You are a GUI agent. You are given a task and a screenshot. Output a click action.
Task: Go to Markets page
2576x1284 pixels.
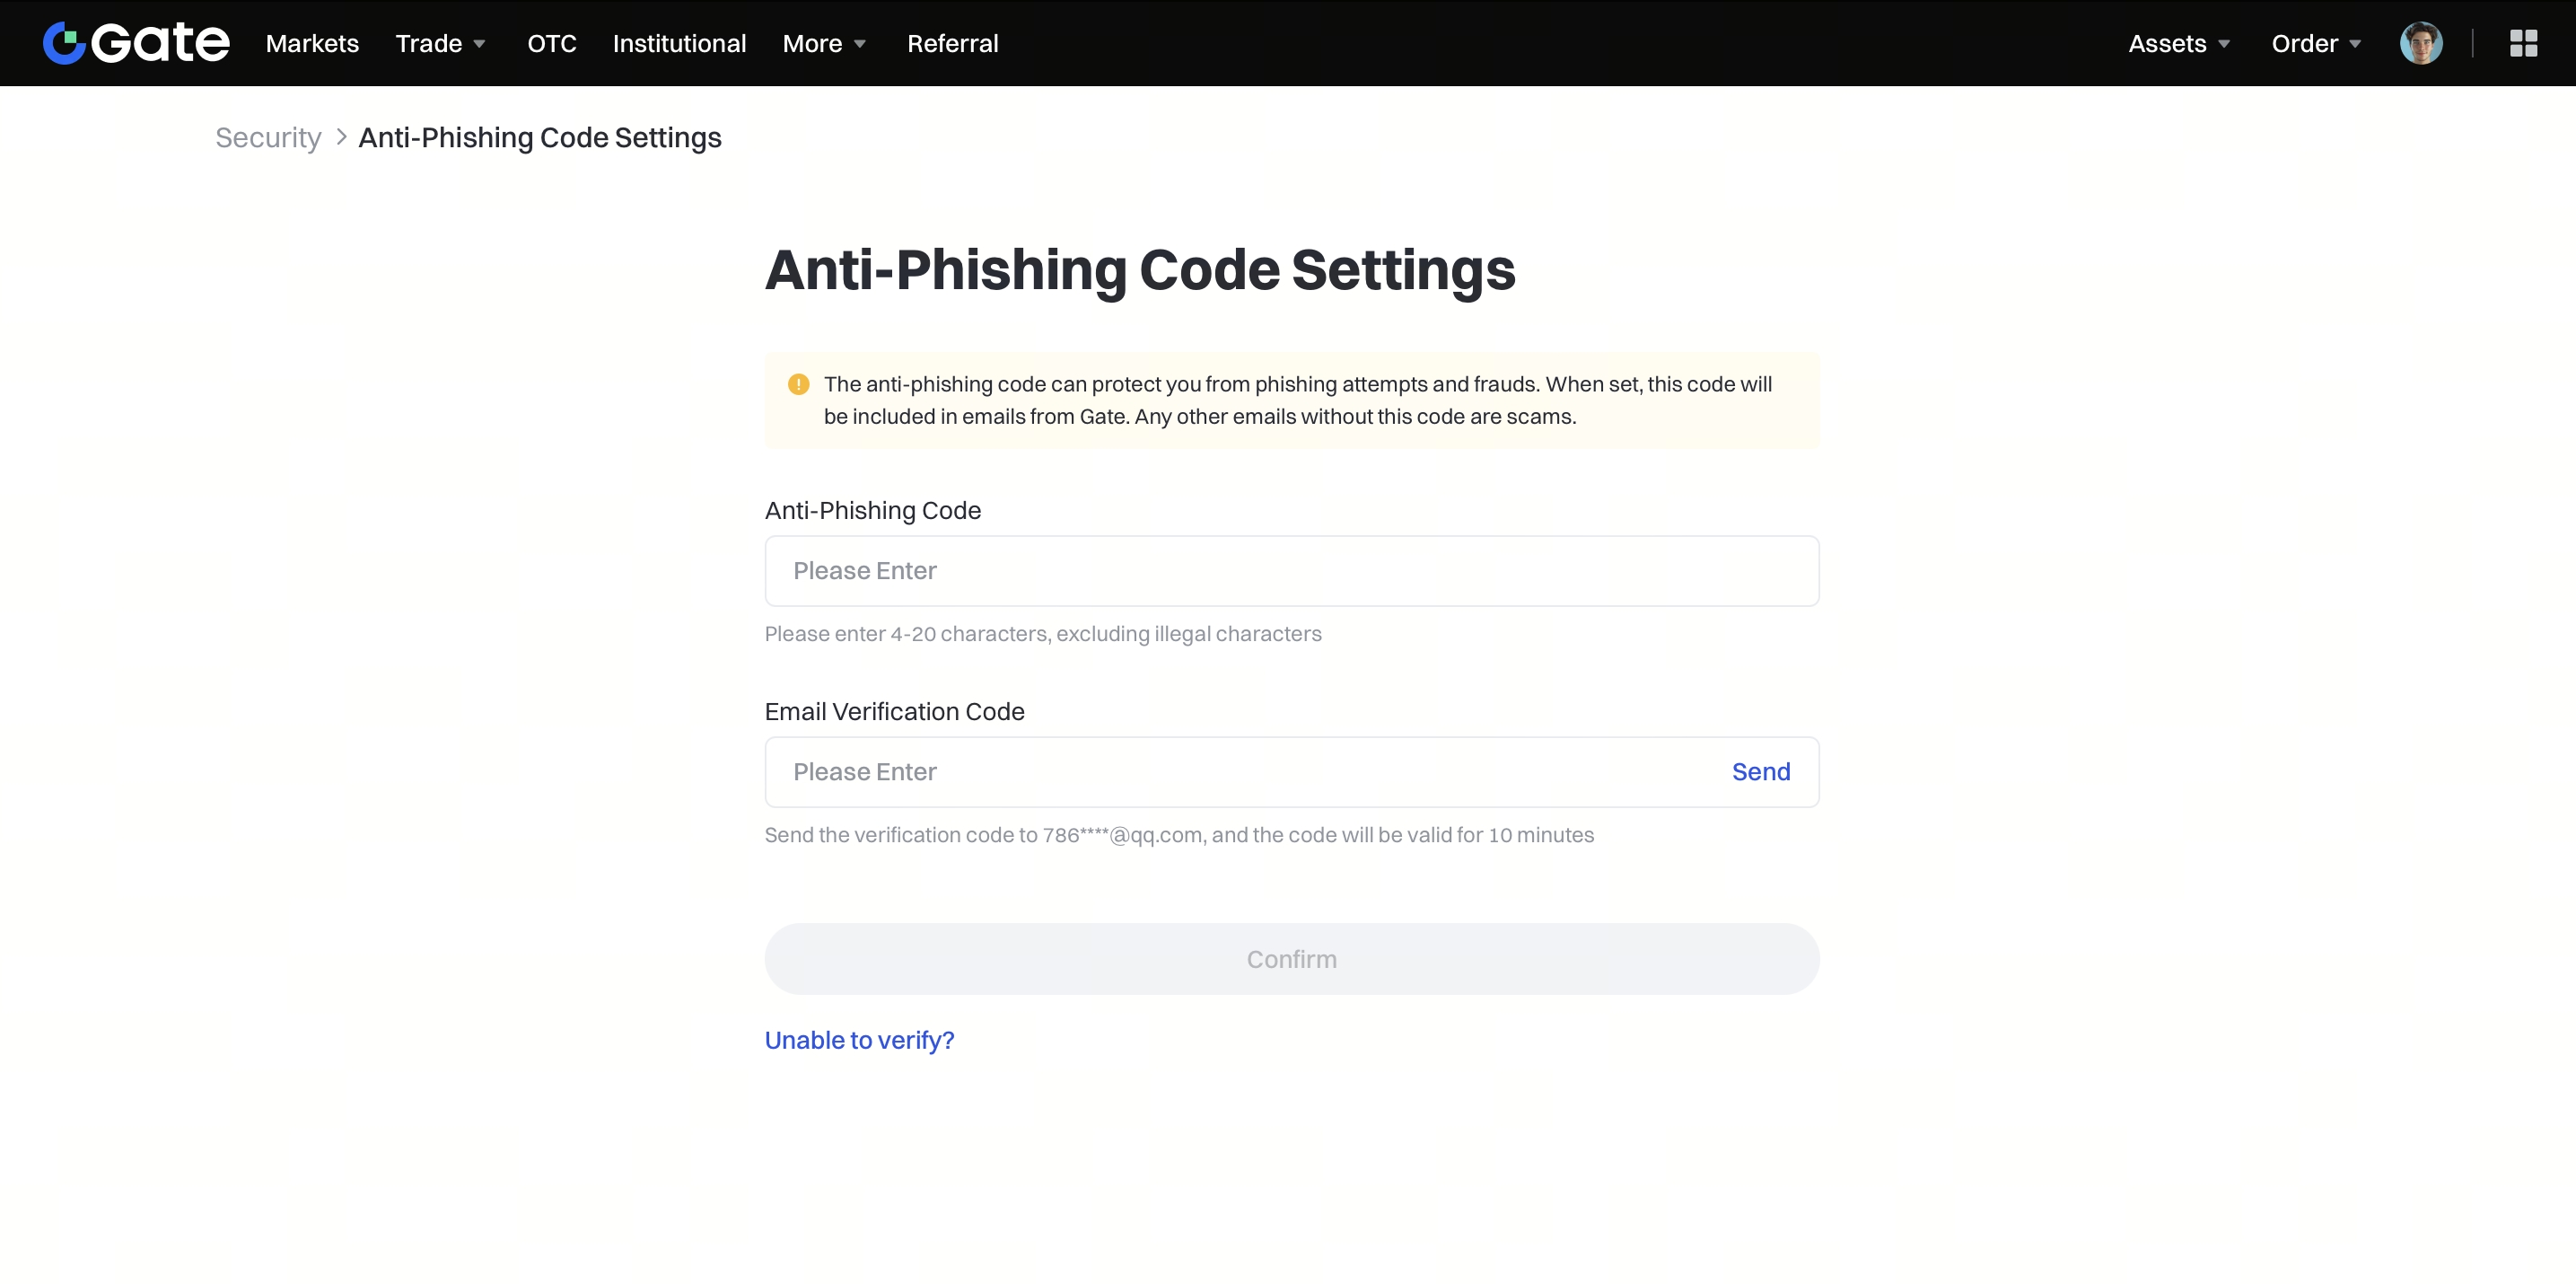312,43
